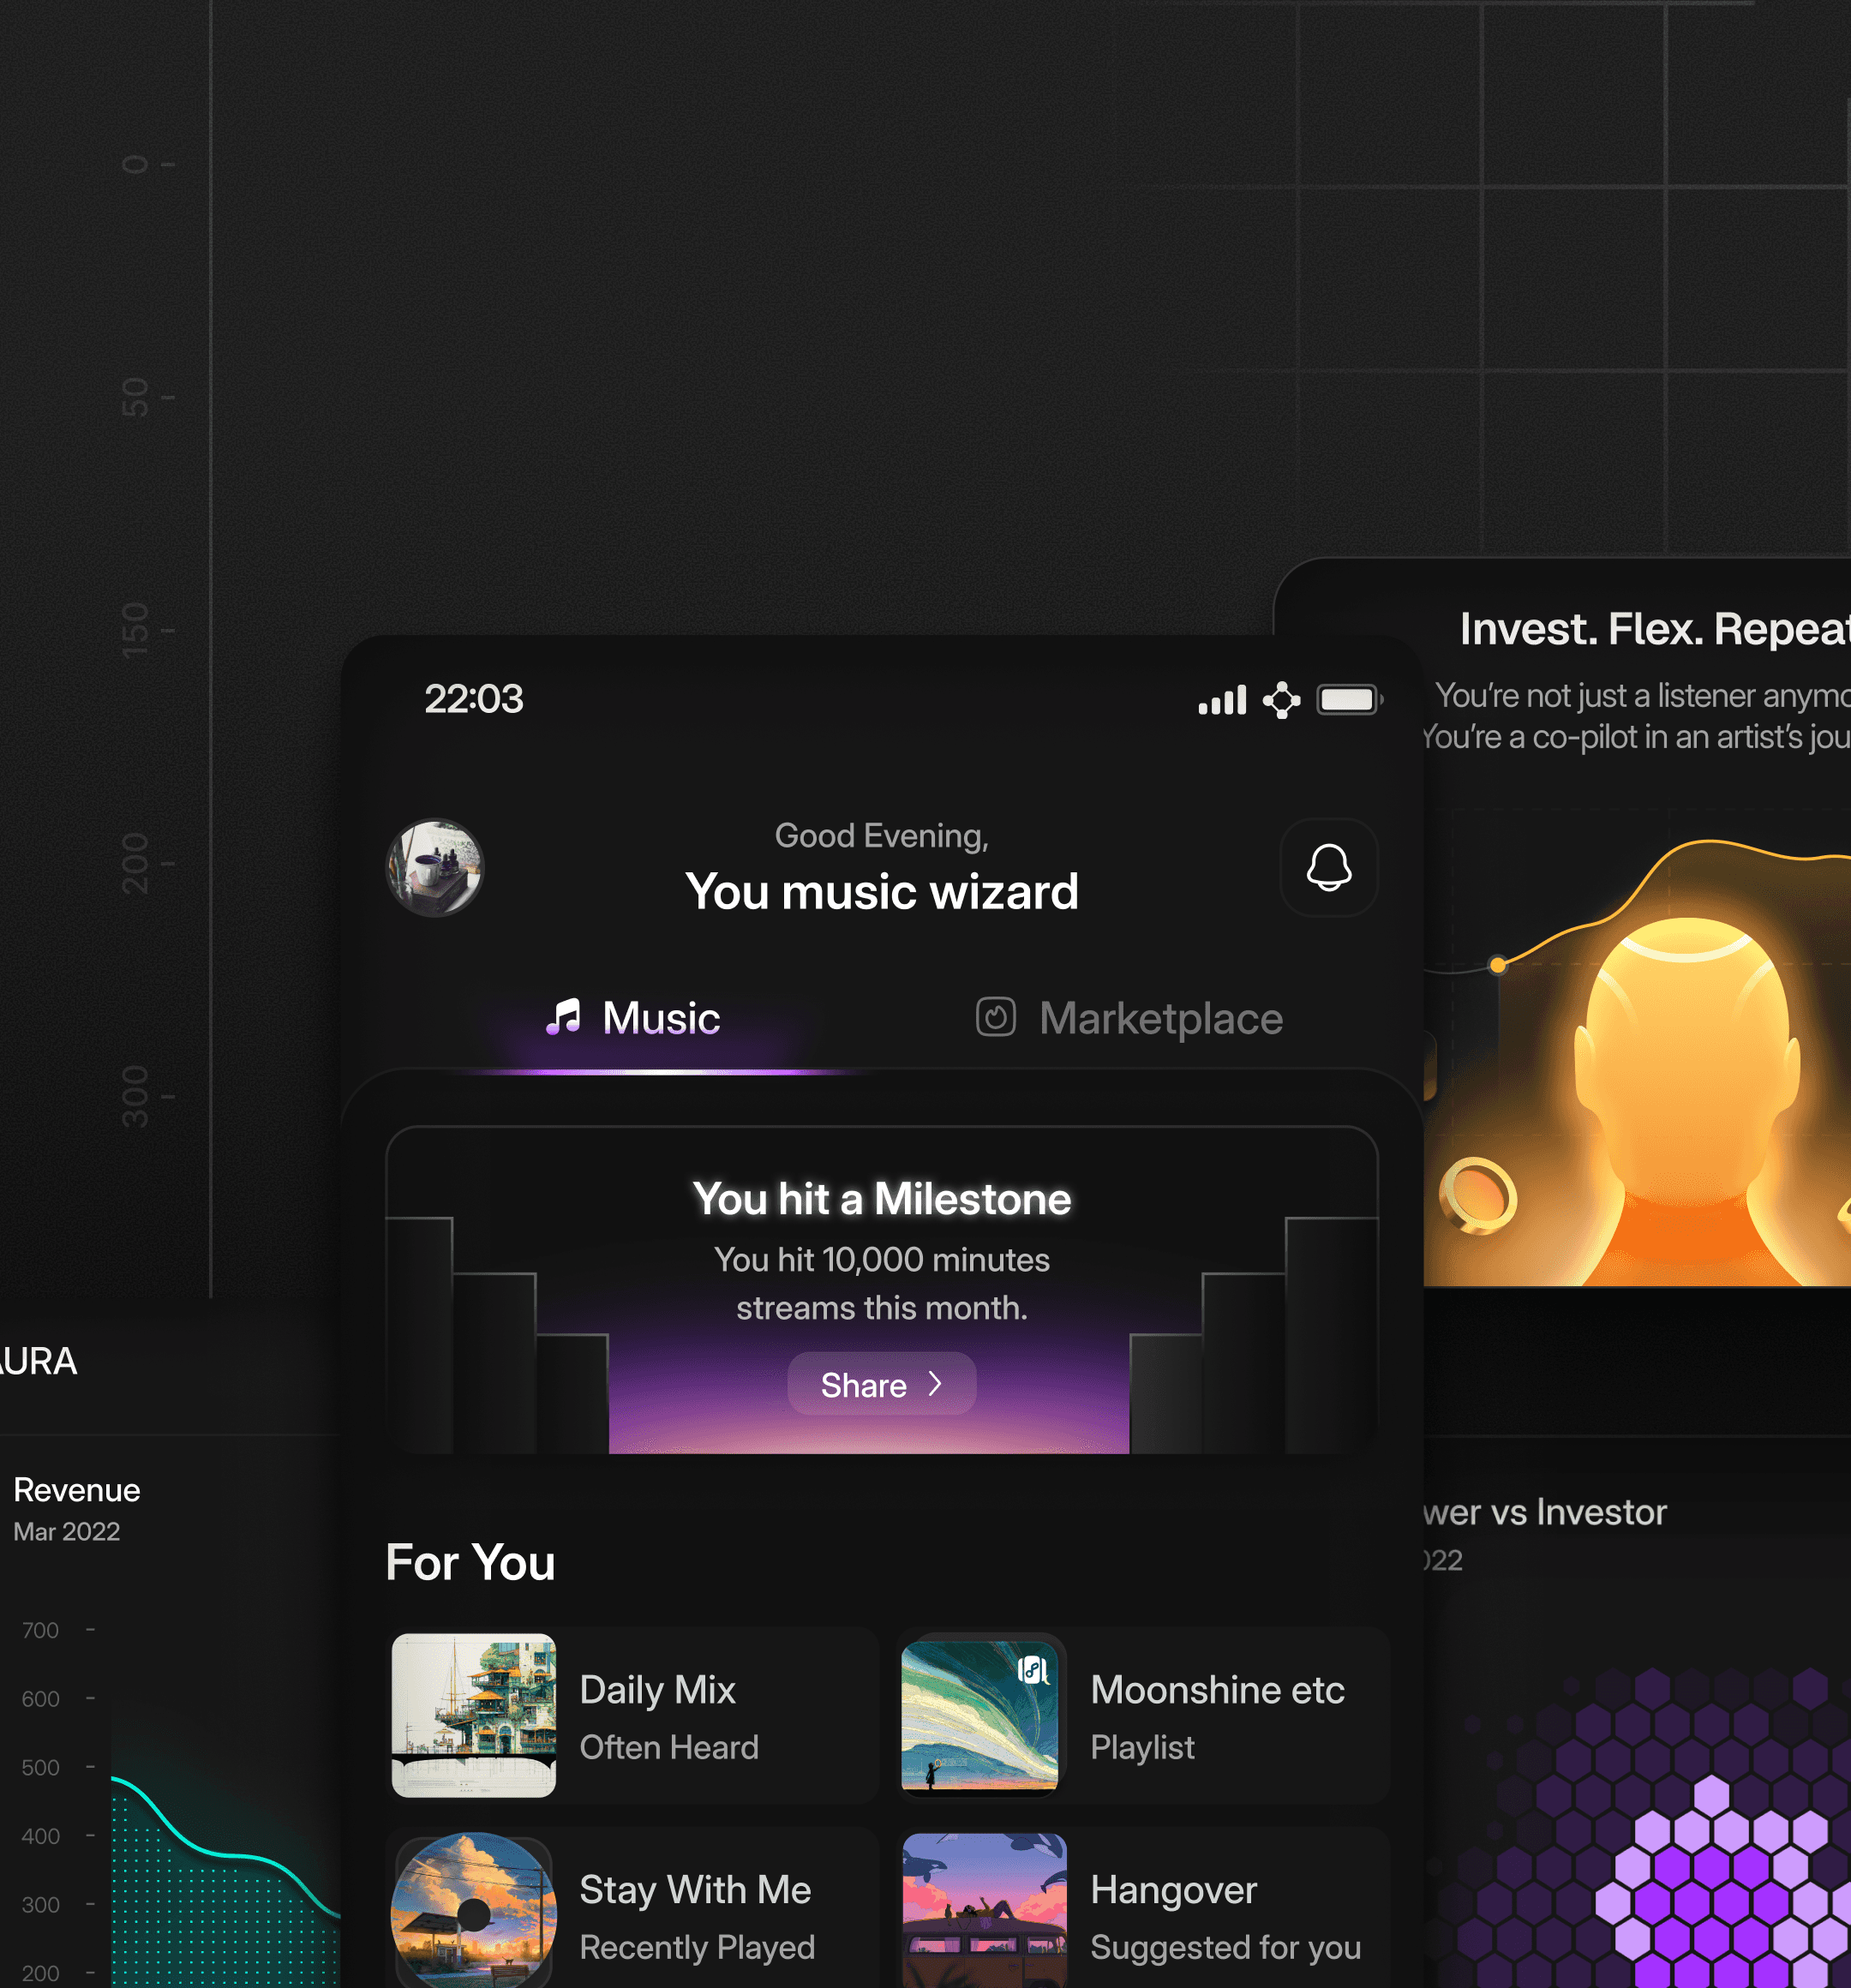Click the chevron arrow in Share button
Viewport: 1851px width, 1988px height.
tap(935, 1383)
